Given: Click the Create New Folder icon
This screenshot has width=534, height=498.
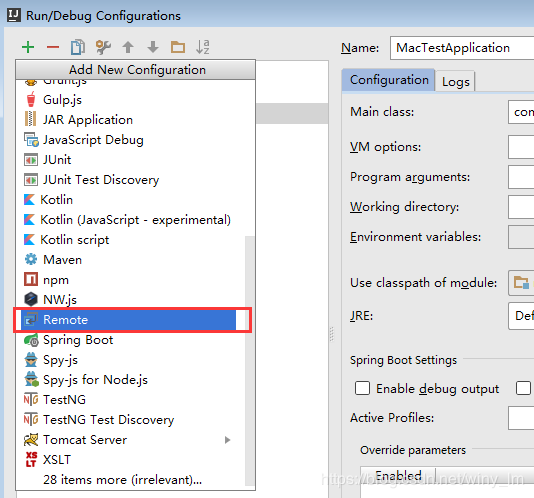Looking at the screenshot, I should 178,47.
